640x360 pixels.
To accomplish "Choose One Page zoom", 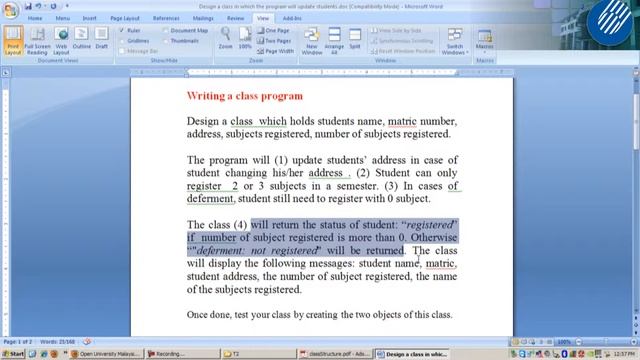I will 273,31.
